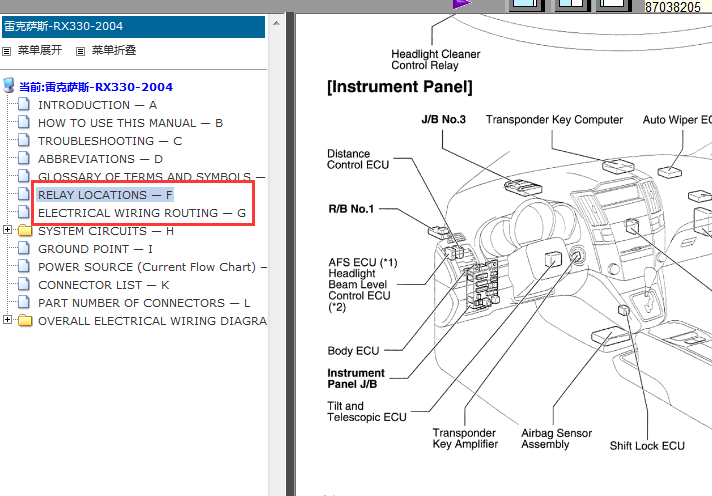Click the R/B No.1 label
This screenshot has width=712, height=496.
point(351,209)
